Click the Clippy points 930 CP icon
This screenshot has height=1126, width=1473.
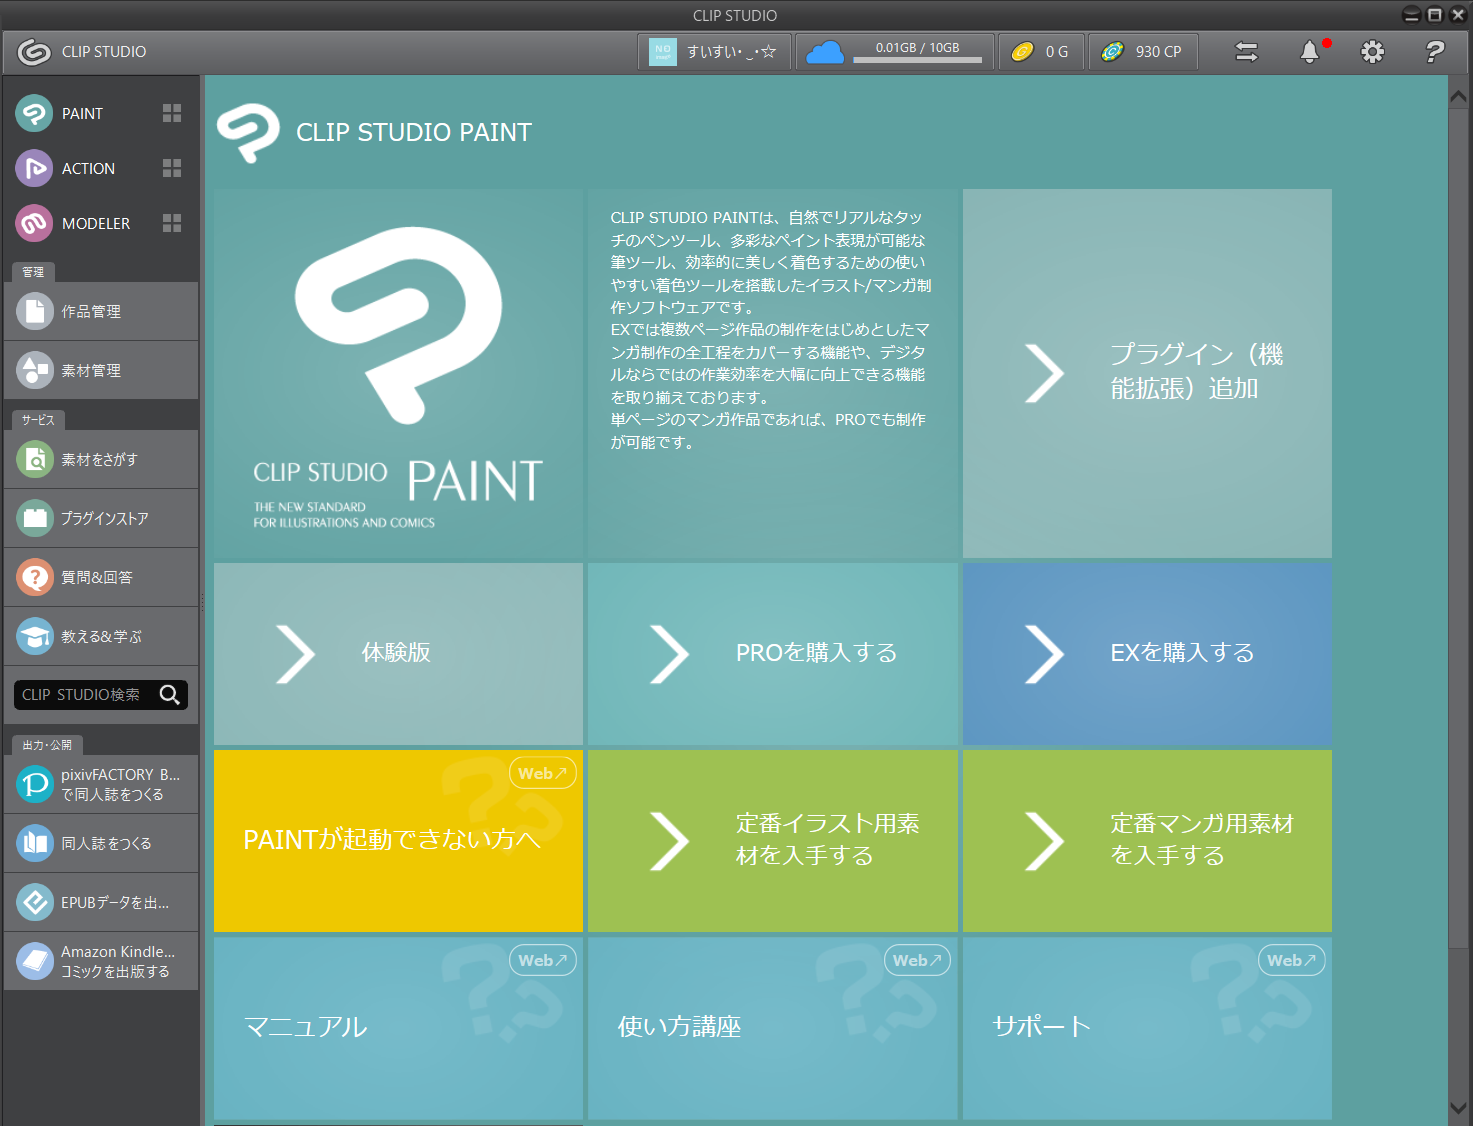tap(1113, 52)
